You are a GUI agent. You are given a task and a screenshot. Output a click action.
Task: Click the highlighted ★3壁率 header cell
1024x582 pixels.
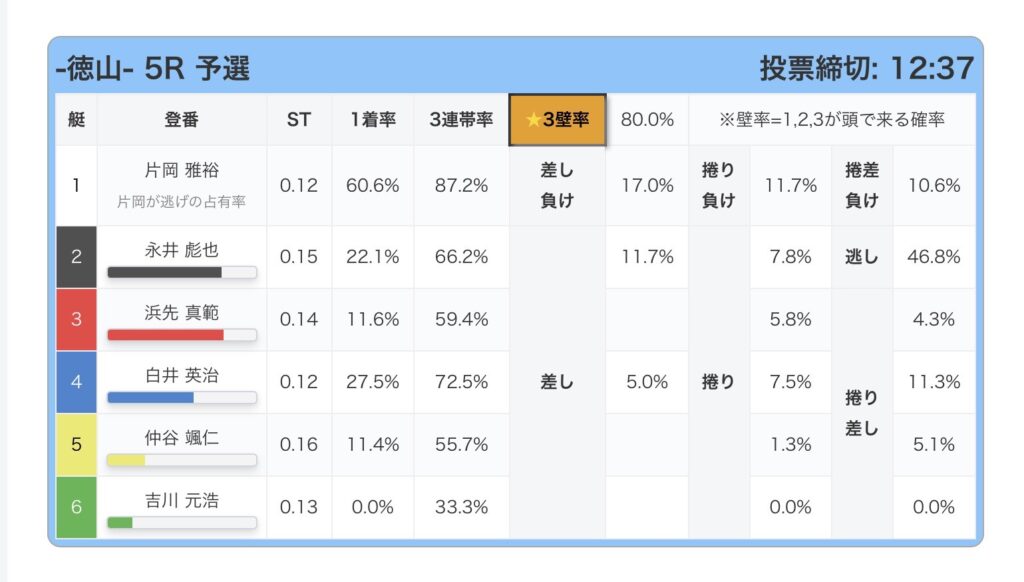click(557, 120)
